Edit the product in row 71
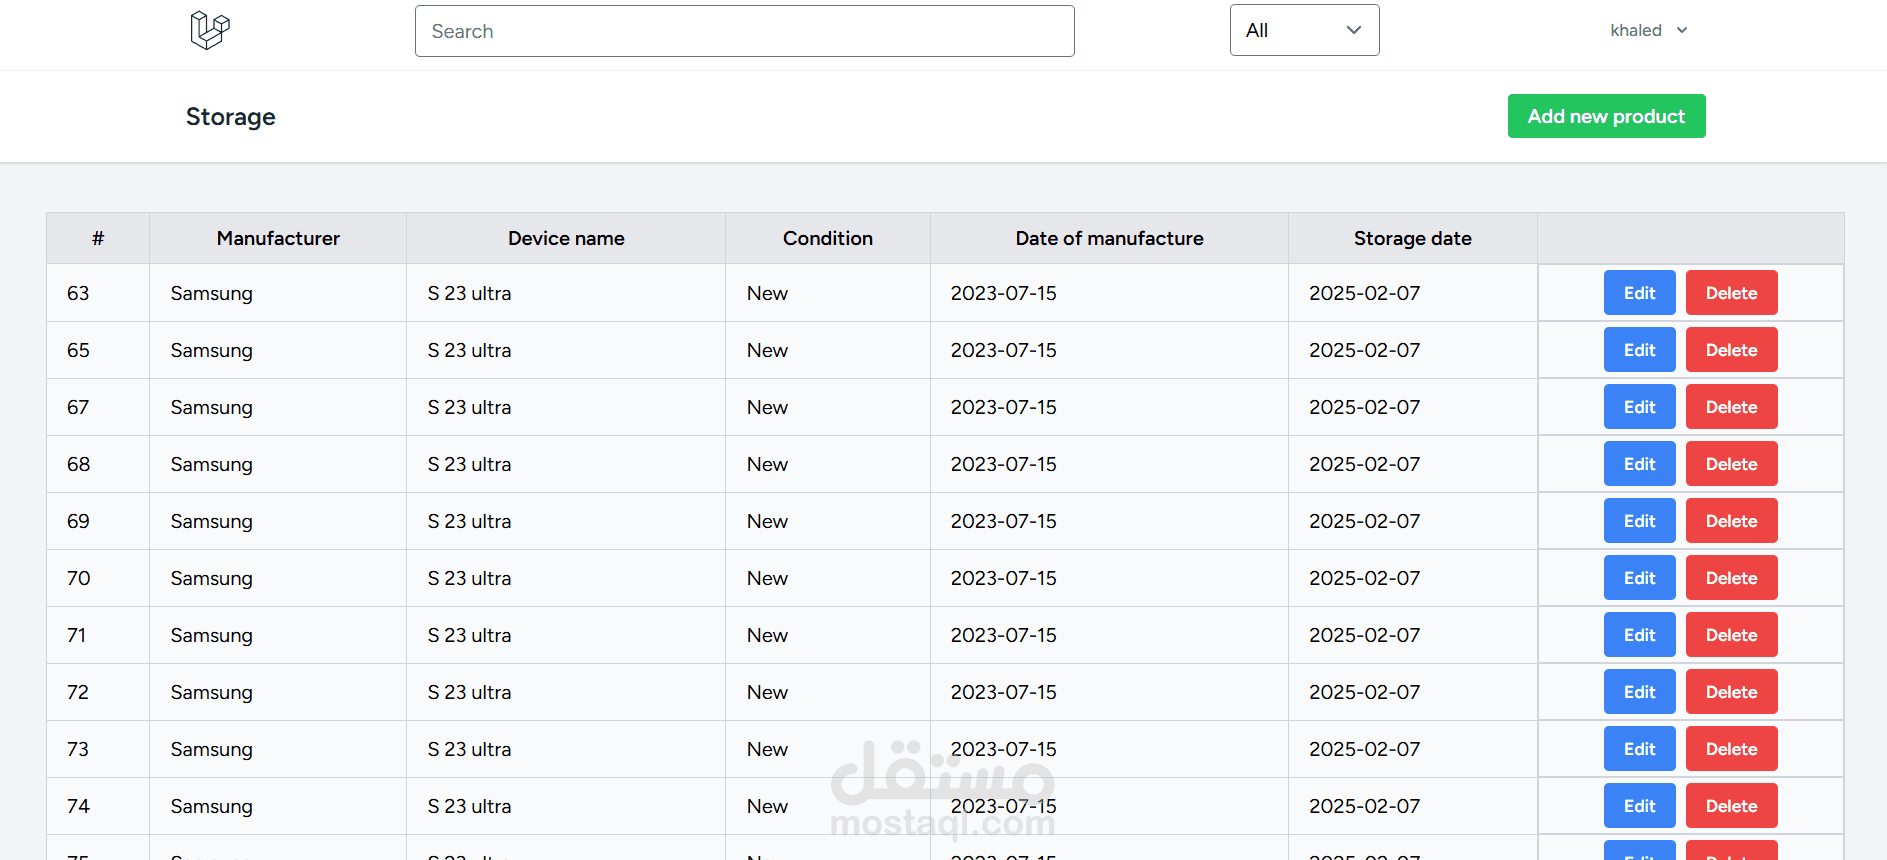The image size is (1887, 860). point(1639,635)
